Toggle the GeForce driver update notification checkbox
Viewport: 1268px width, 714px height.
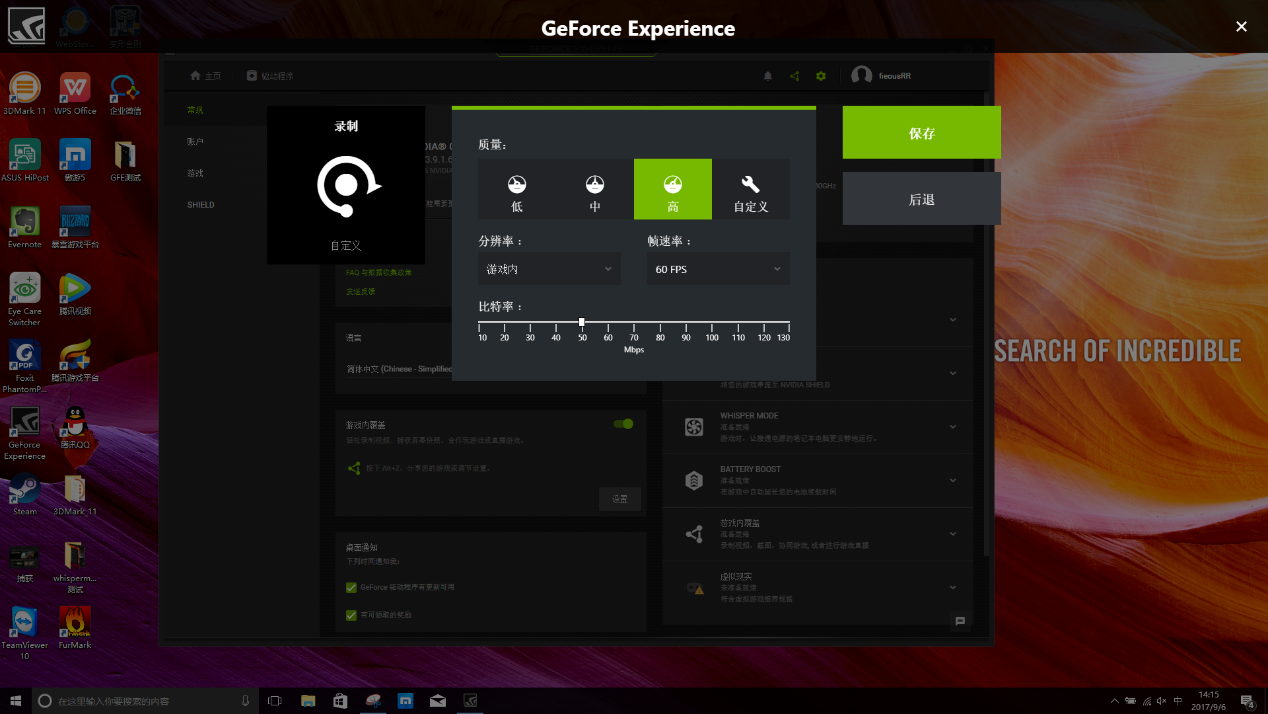click(351, 587)
